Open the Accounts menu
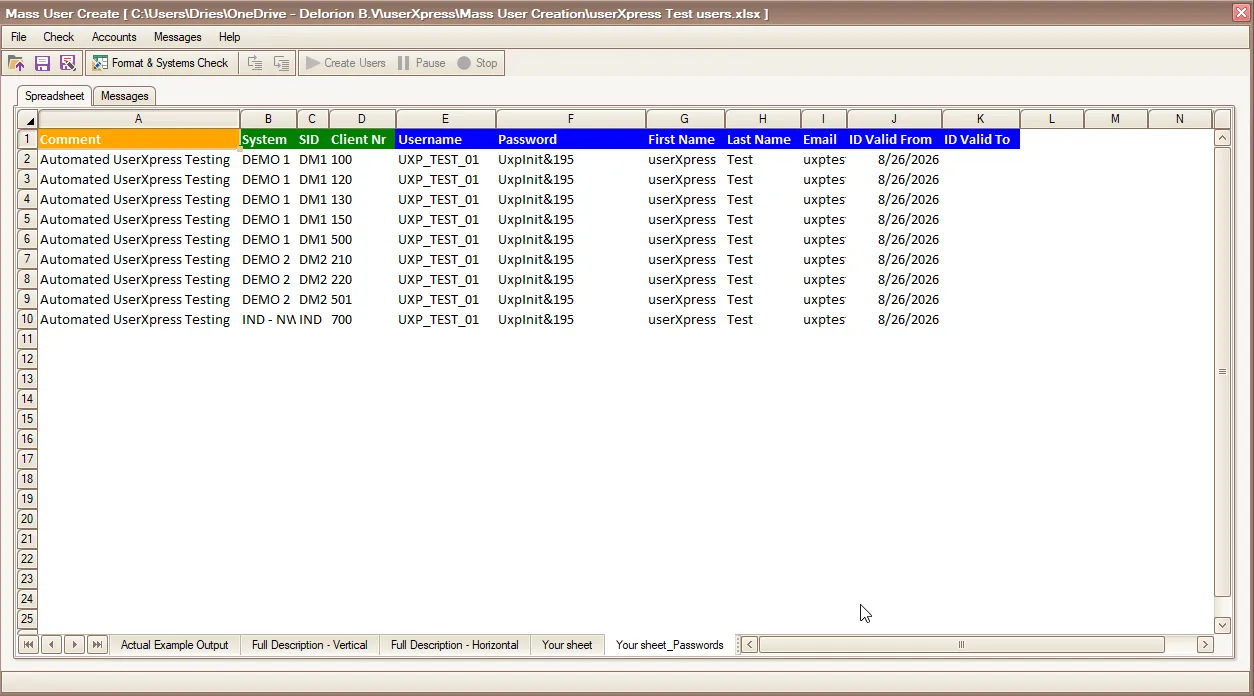Image resolution: width=1254 pixels, height=696 pixels. (114, 37)
